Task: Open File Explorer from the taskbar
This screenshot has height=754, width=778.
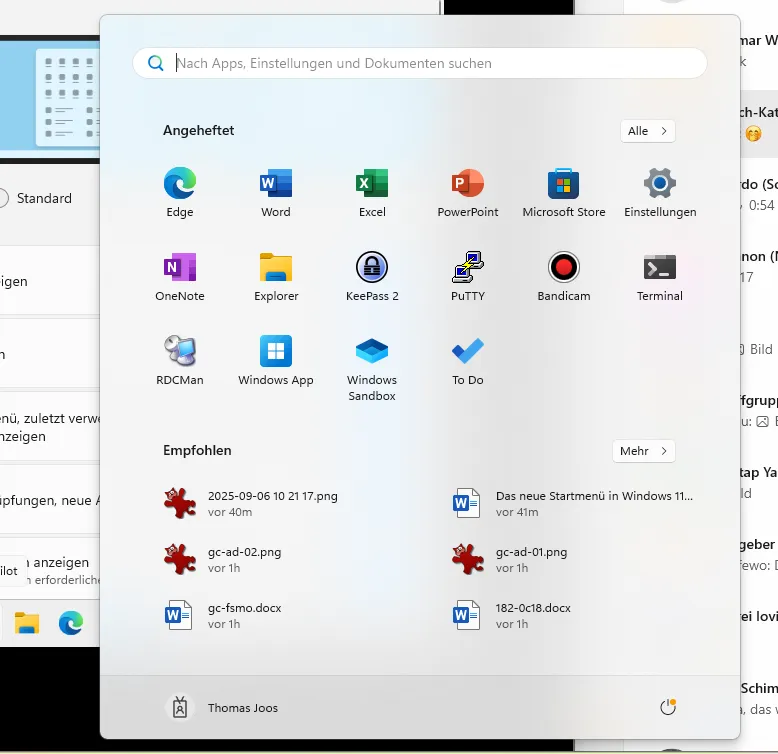Action: 27,624
